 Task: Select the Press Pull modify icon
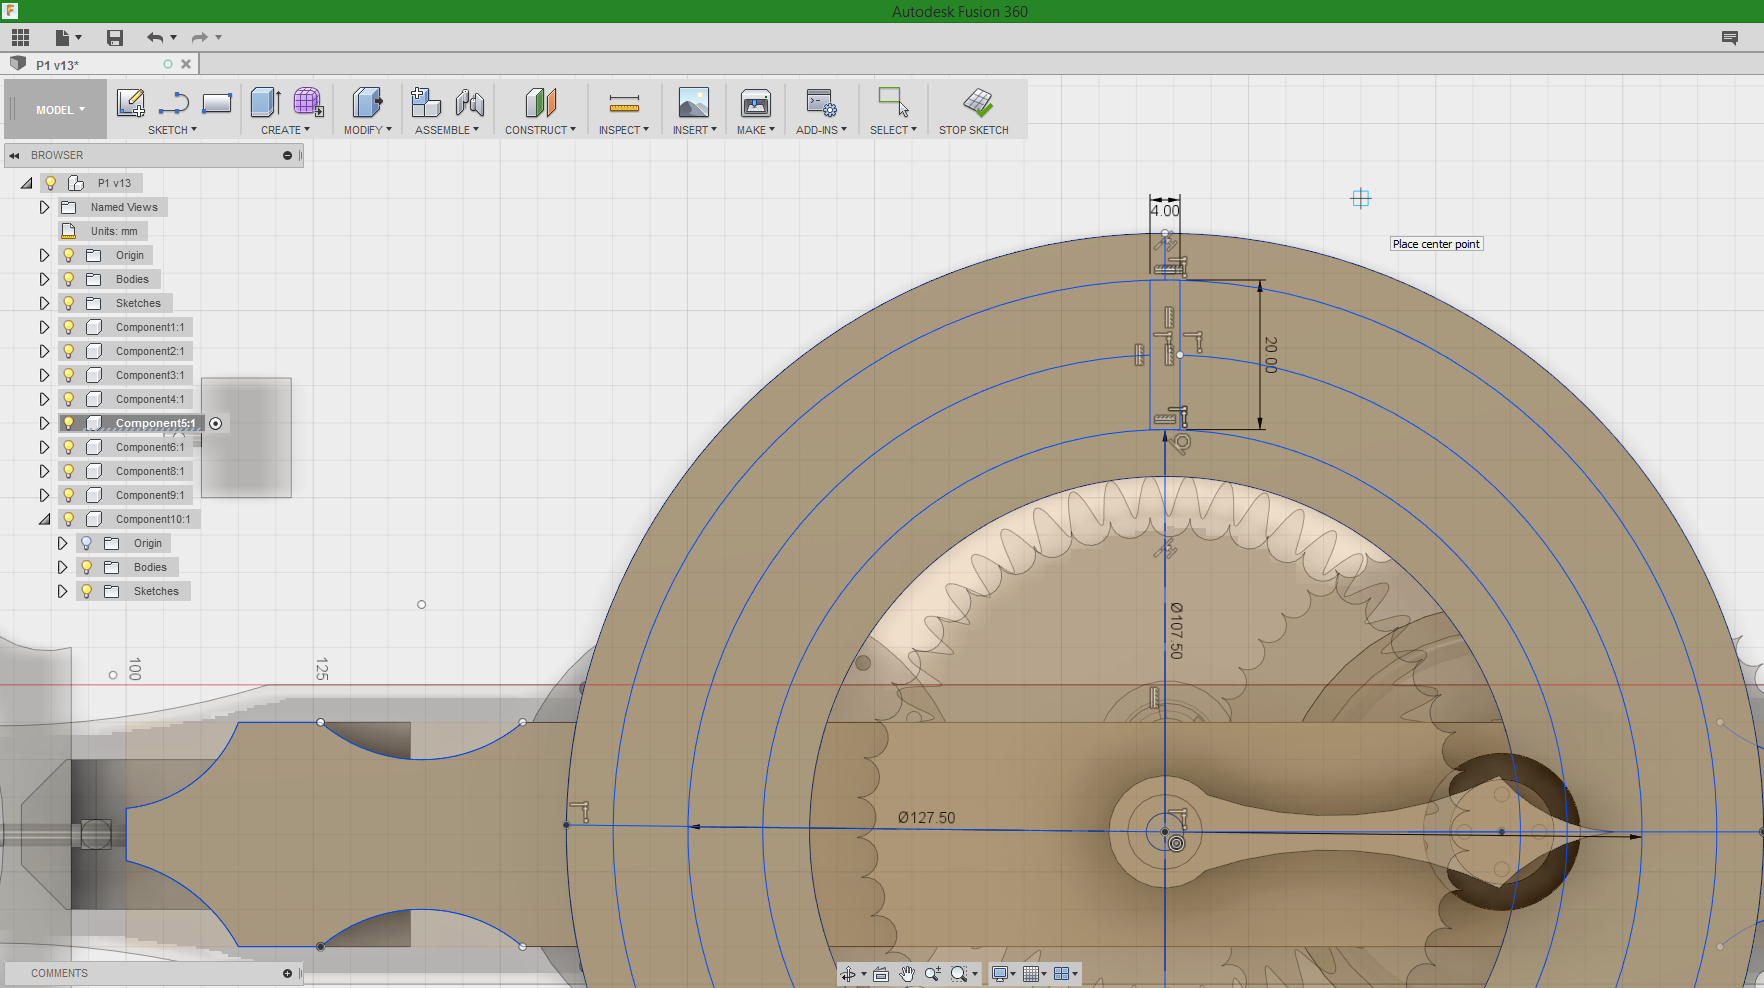pos(367,103)
